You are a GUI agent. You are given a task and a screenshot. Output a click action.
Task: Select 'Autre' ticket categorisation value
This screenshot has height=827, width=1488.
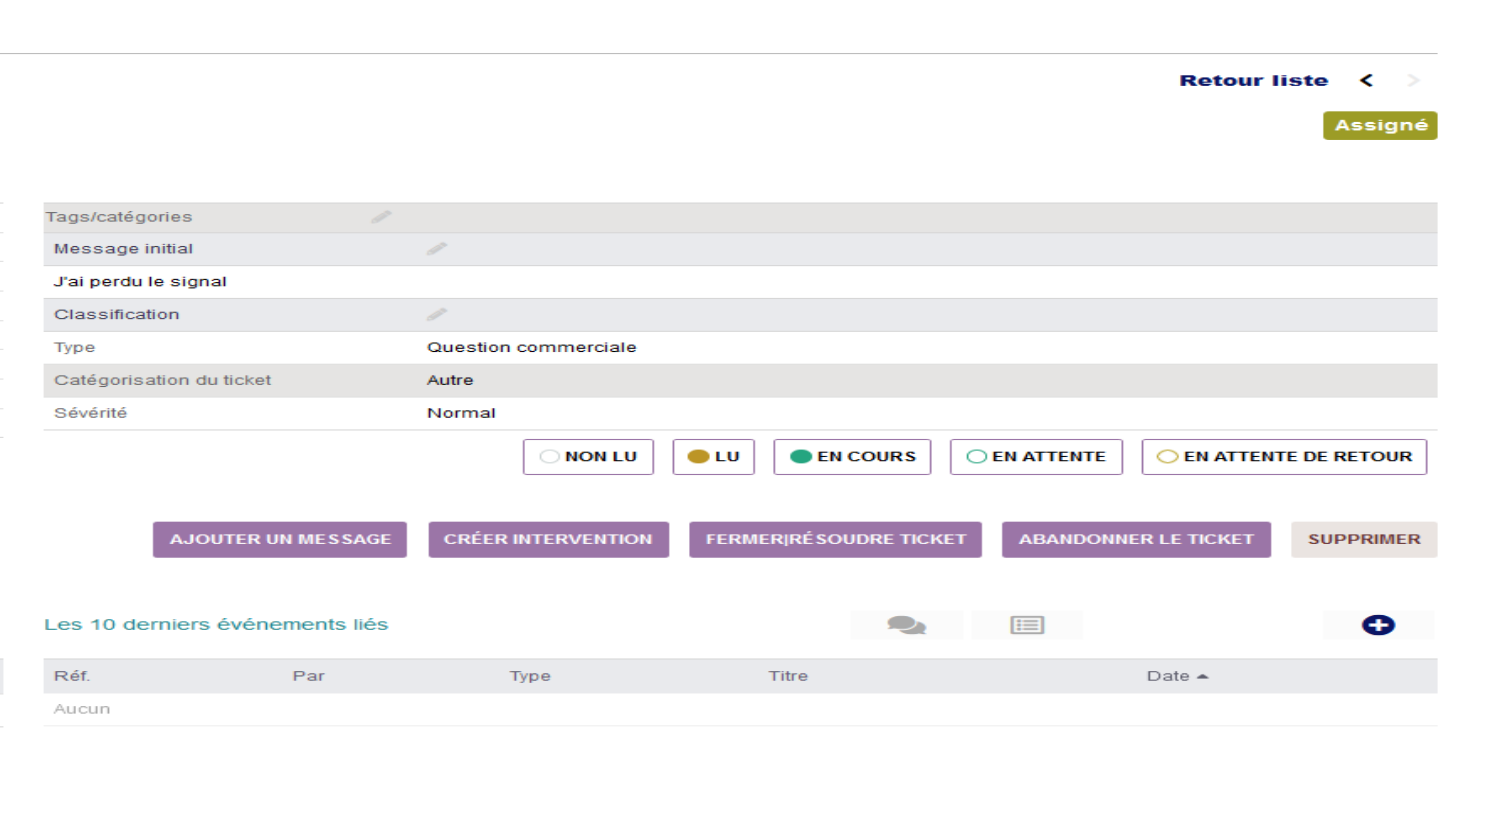click(450, 380)
